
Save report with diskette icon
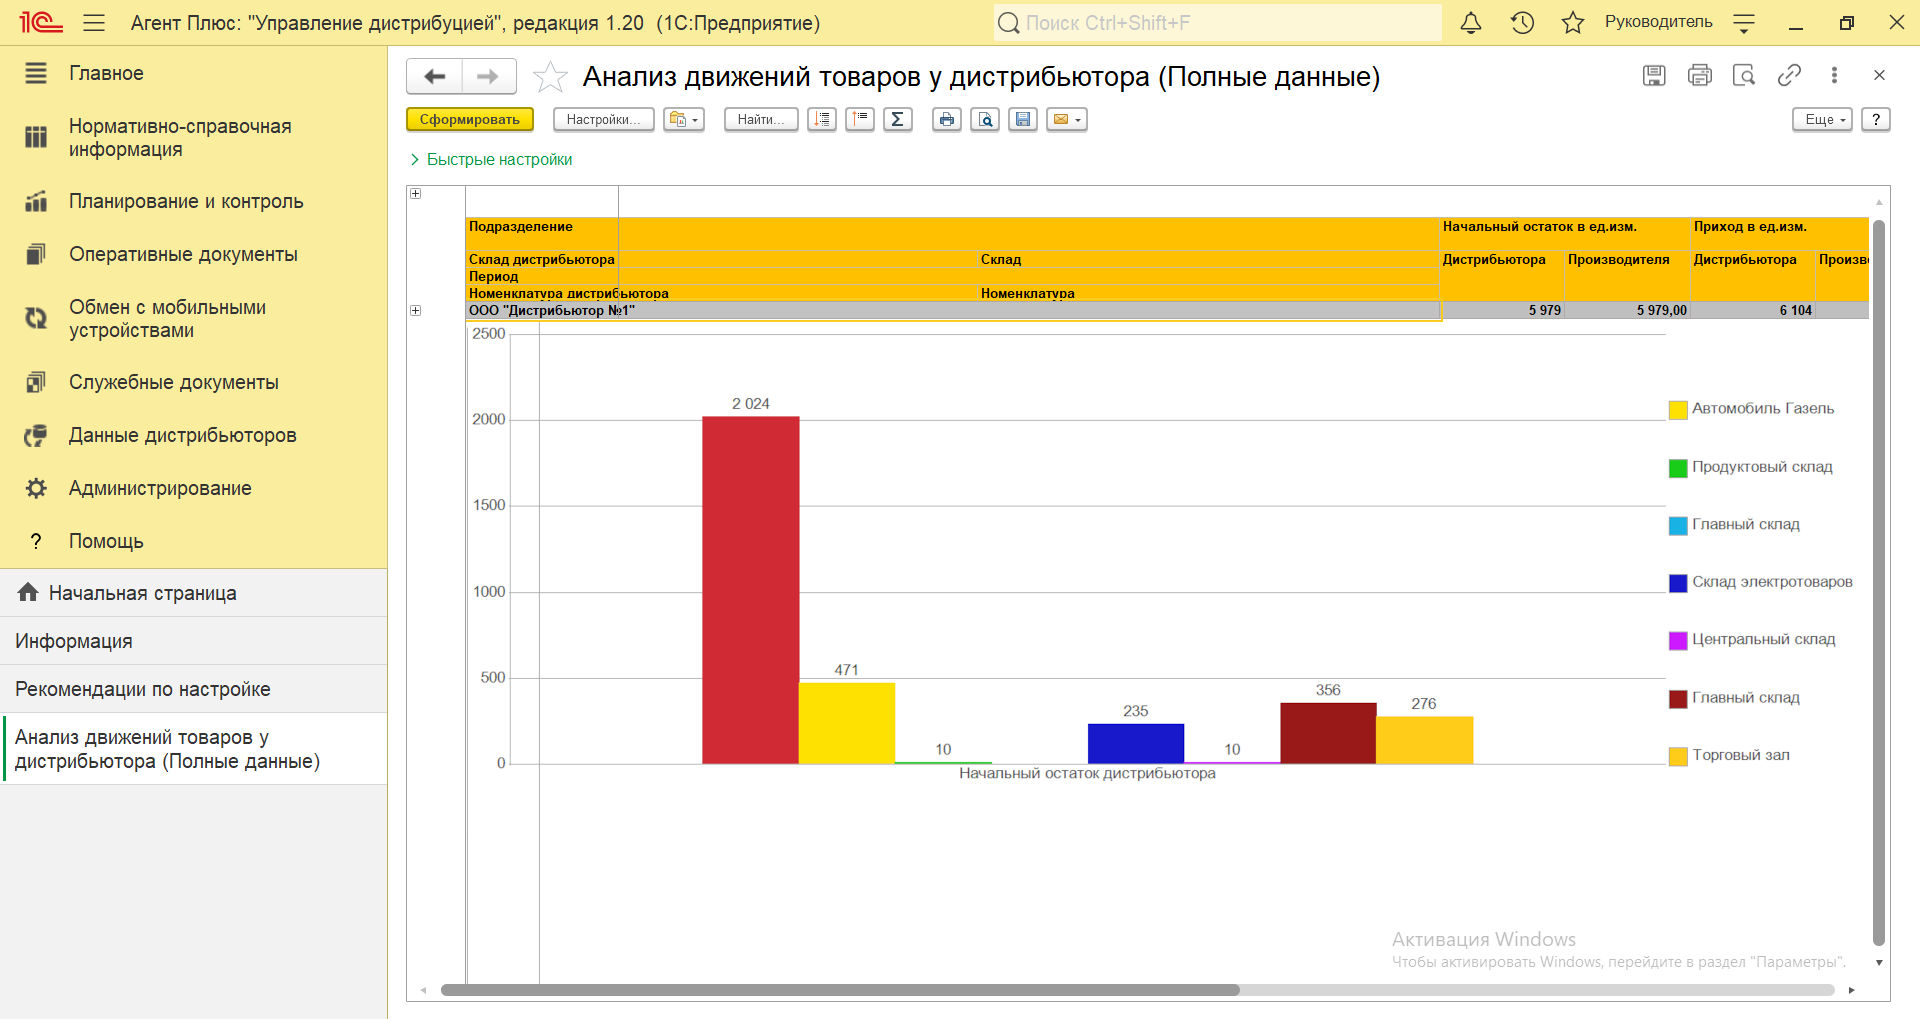[x=1023, y=119]
